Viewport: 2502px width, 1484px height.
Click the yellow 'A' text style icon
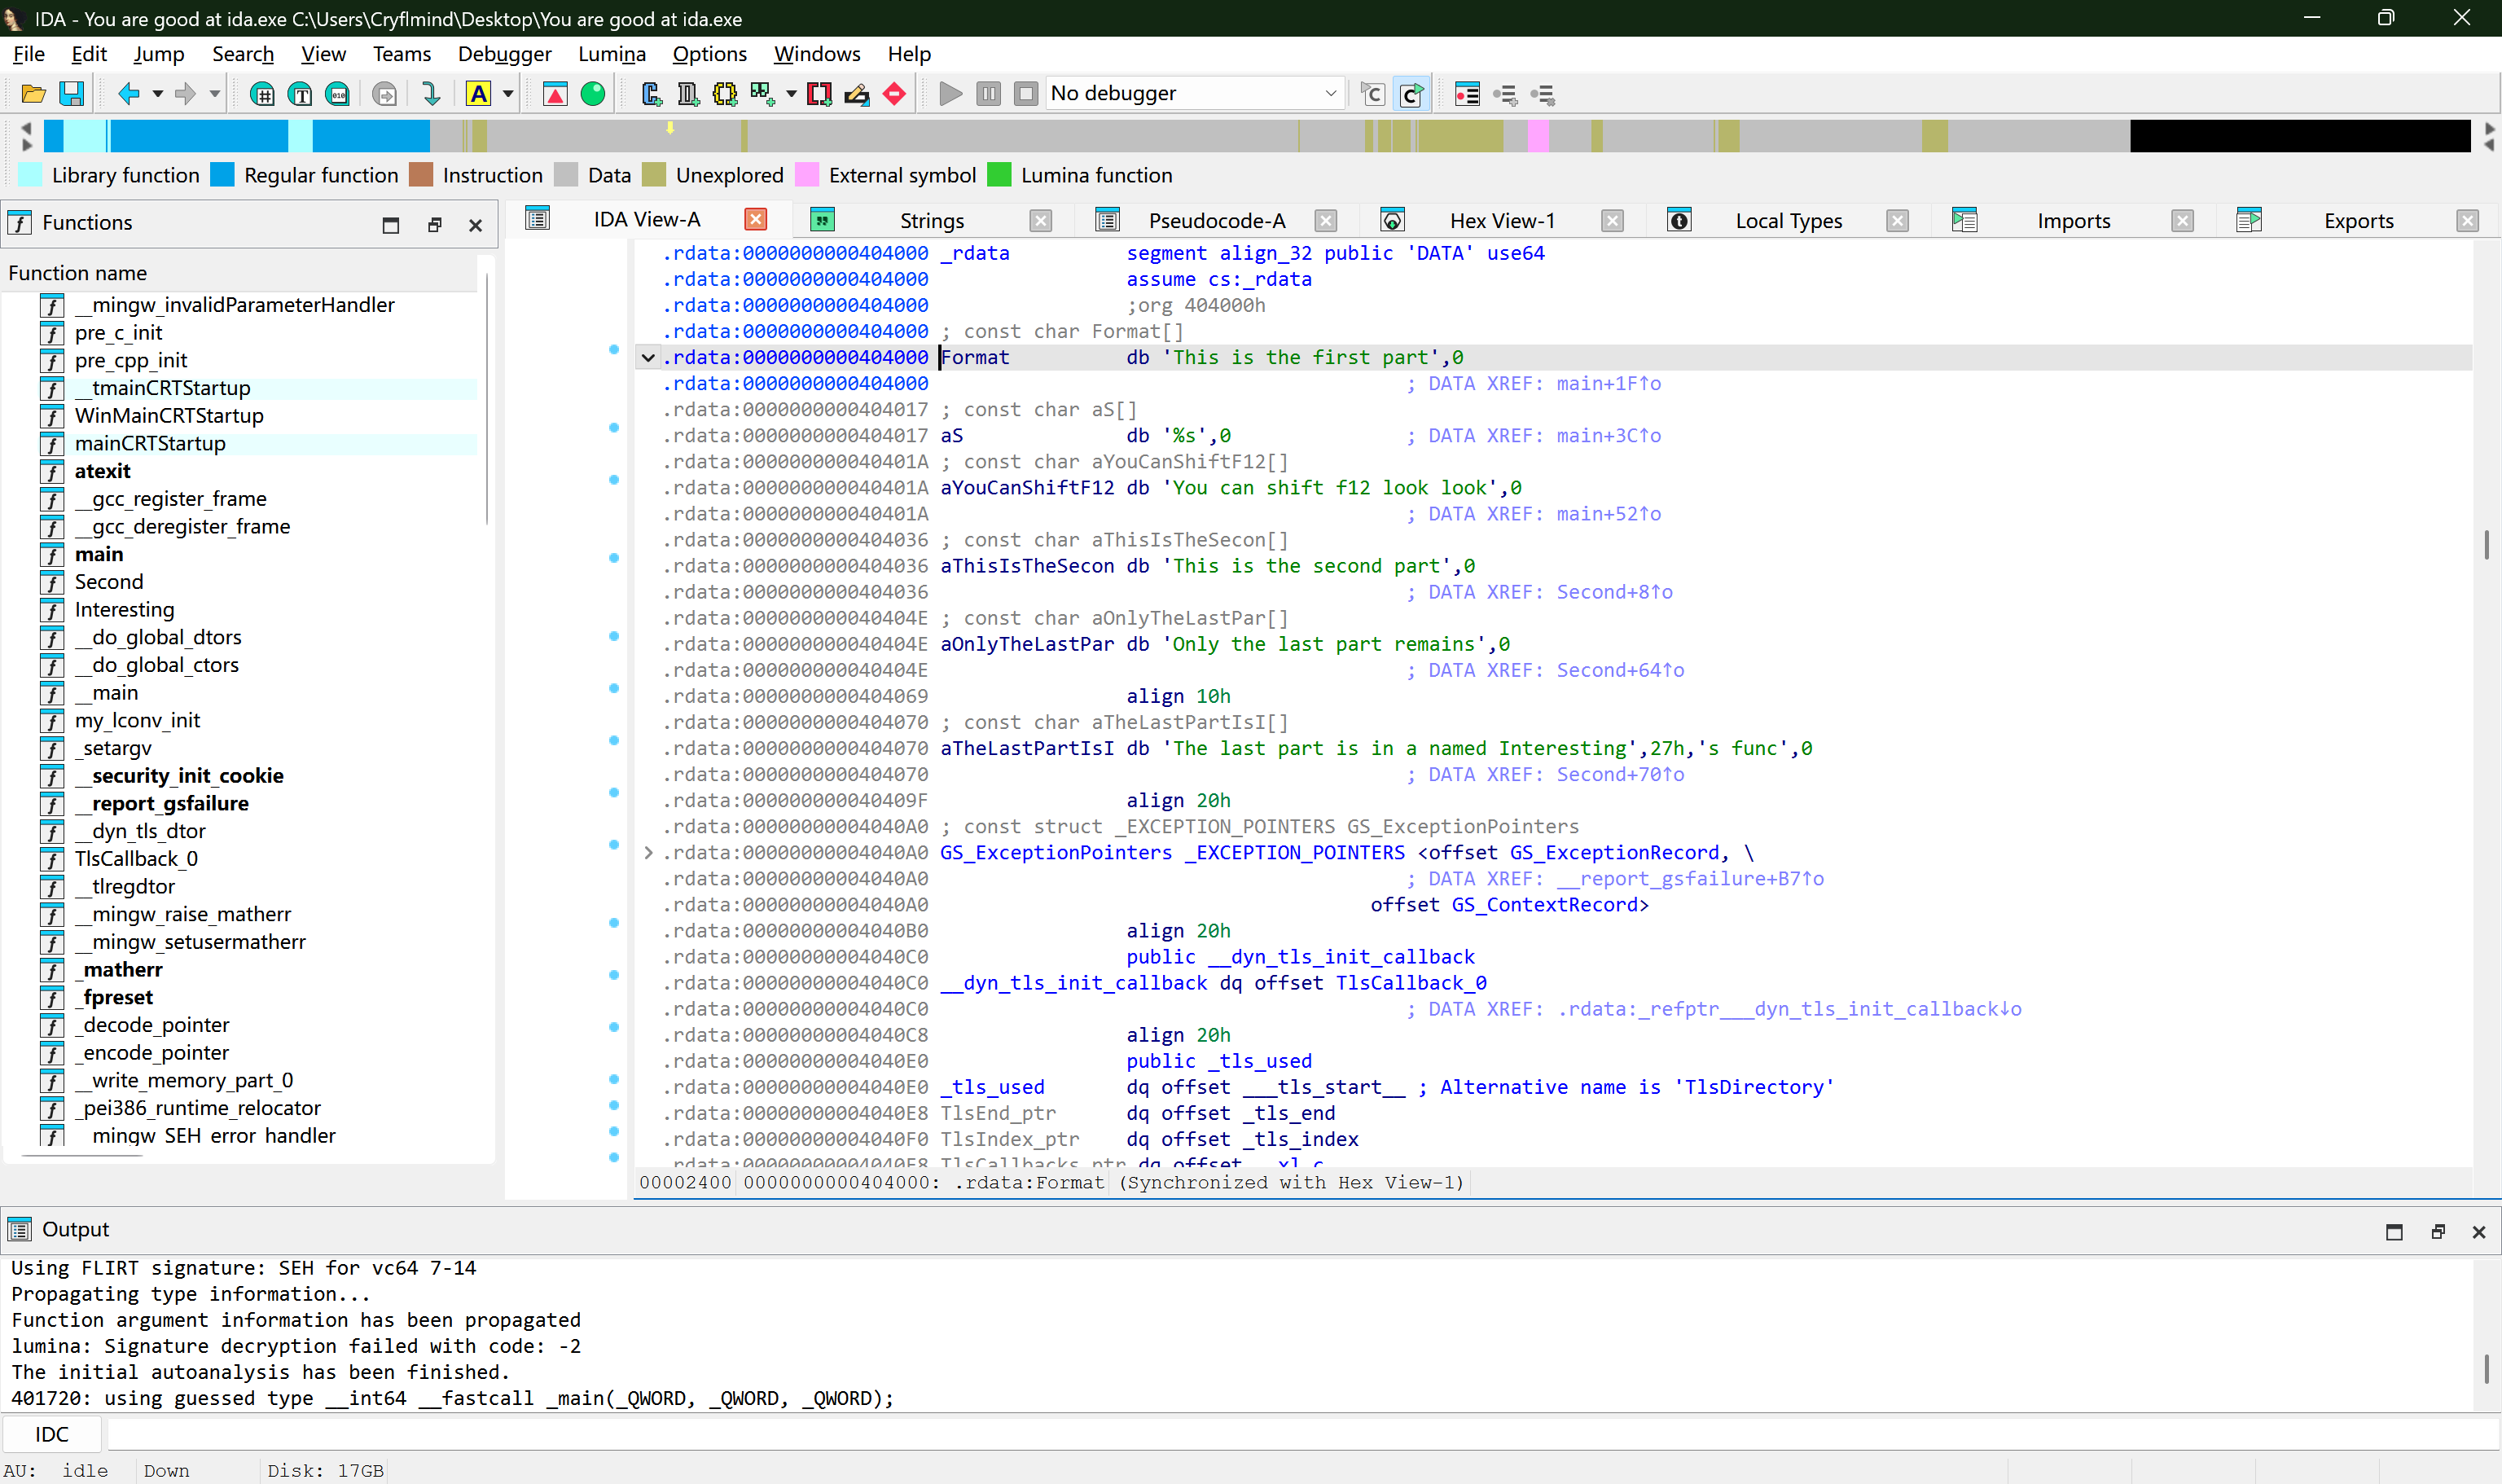point(479,94)
